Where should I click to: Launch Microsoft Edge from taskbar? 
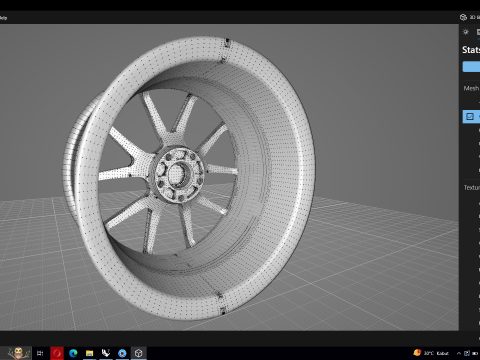pyautogui.click(x=73, y=353)
